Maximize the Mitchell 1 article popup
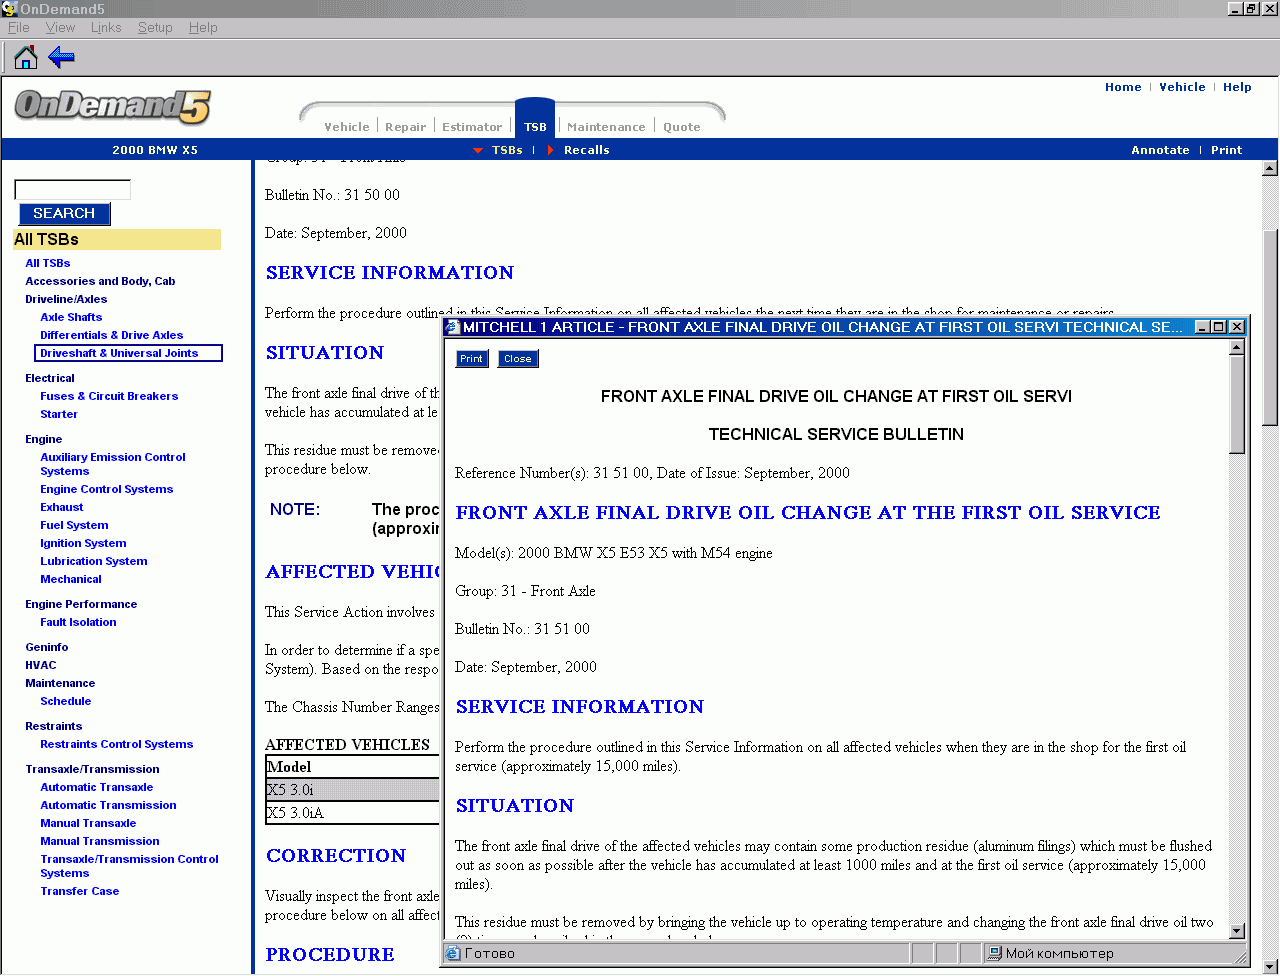 (x=1219, y=327)
